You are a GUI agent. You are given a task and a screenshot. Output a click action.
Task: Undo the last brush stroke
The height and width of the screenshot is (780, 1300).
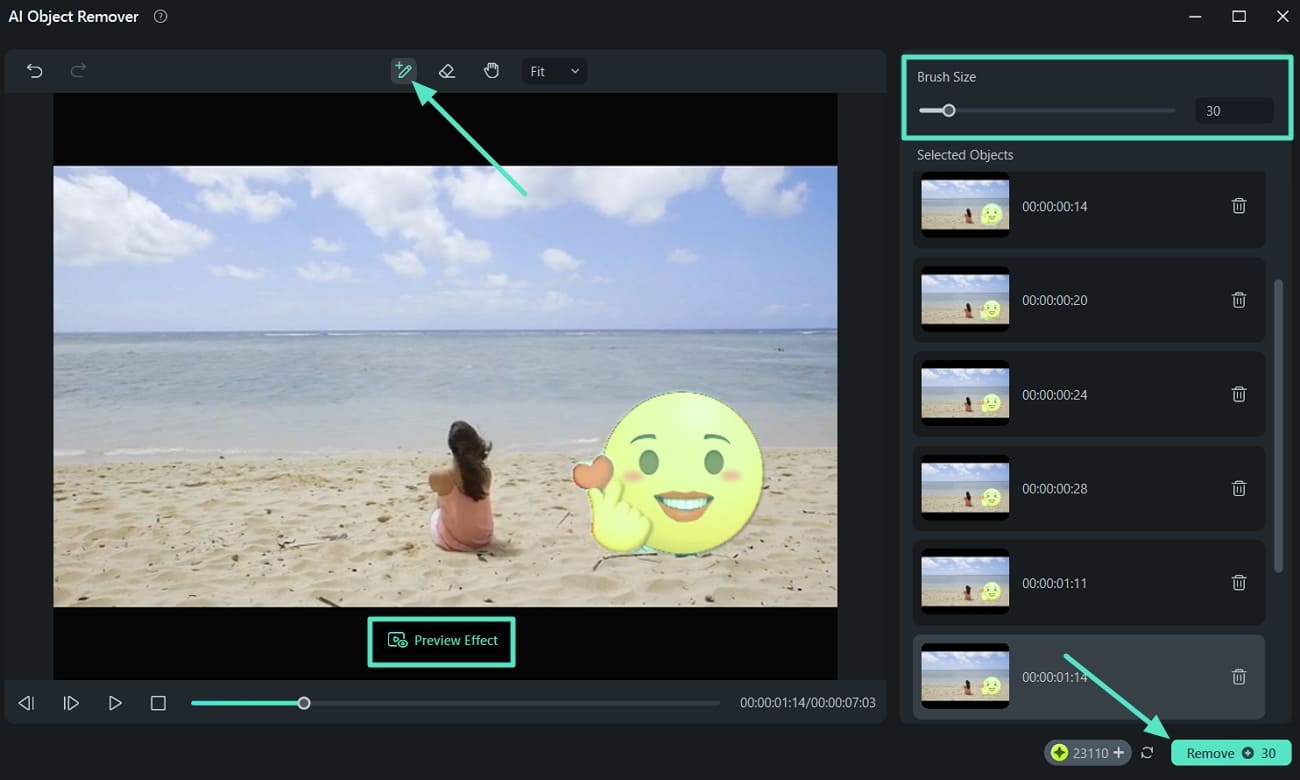tap(34, 71)
